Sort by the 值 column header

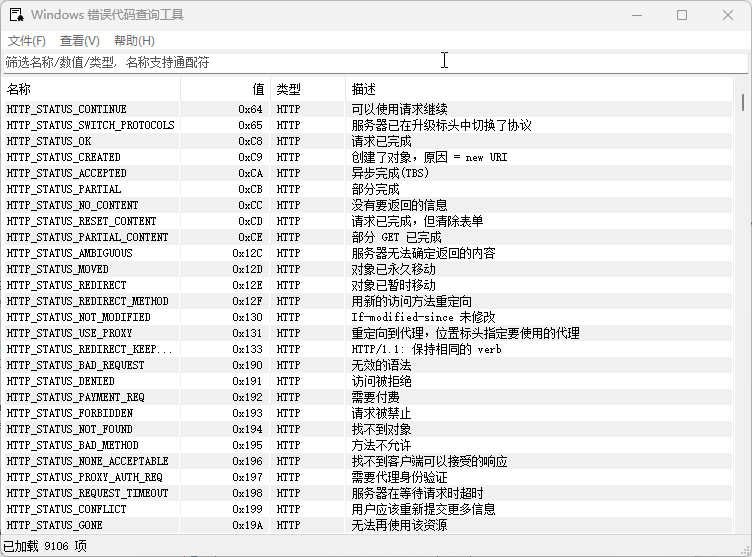[225, 89]
